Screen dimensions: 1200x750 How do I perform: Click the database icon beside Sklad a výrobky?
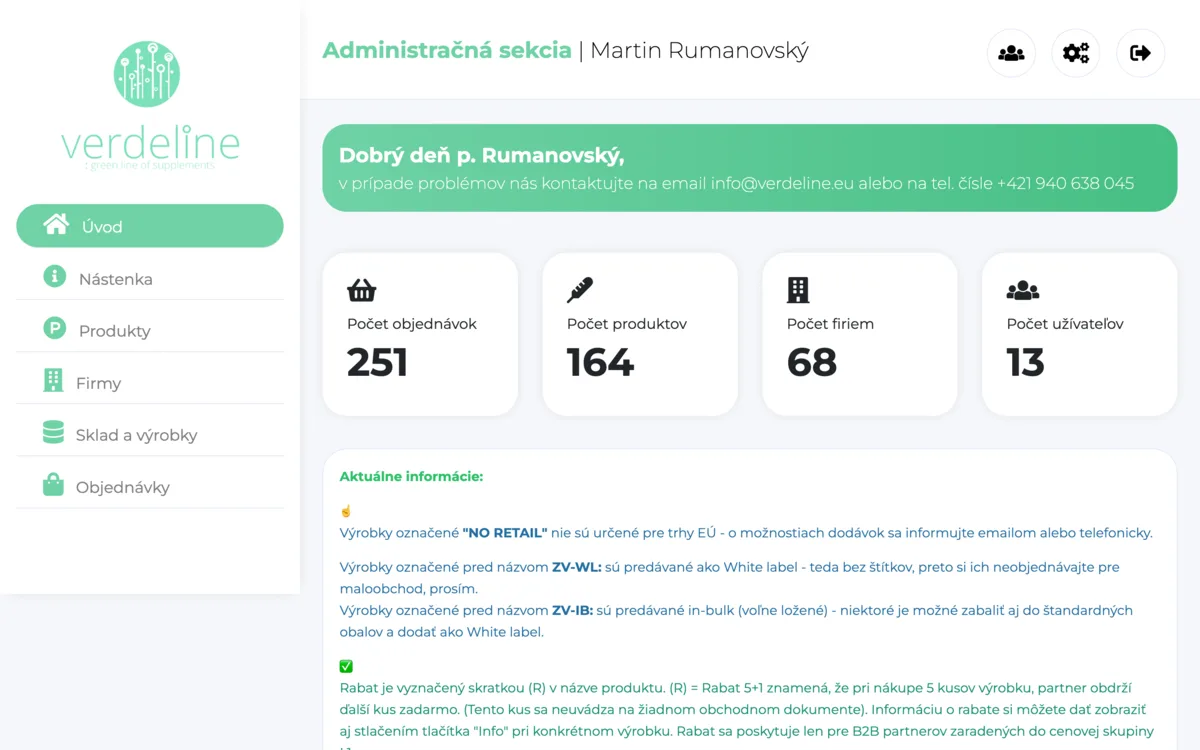[53, 432]
